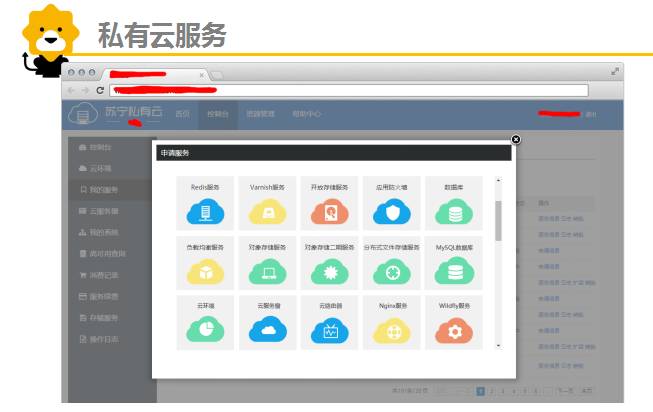Select the 分布式文件存储服务 icon

point(391,271)
